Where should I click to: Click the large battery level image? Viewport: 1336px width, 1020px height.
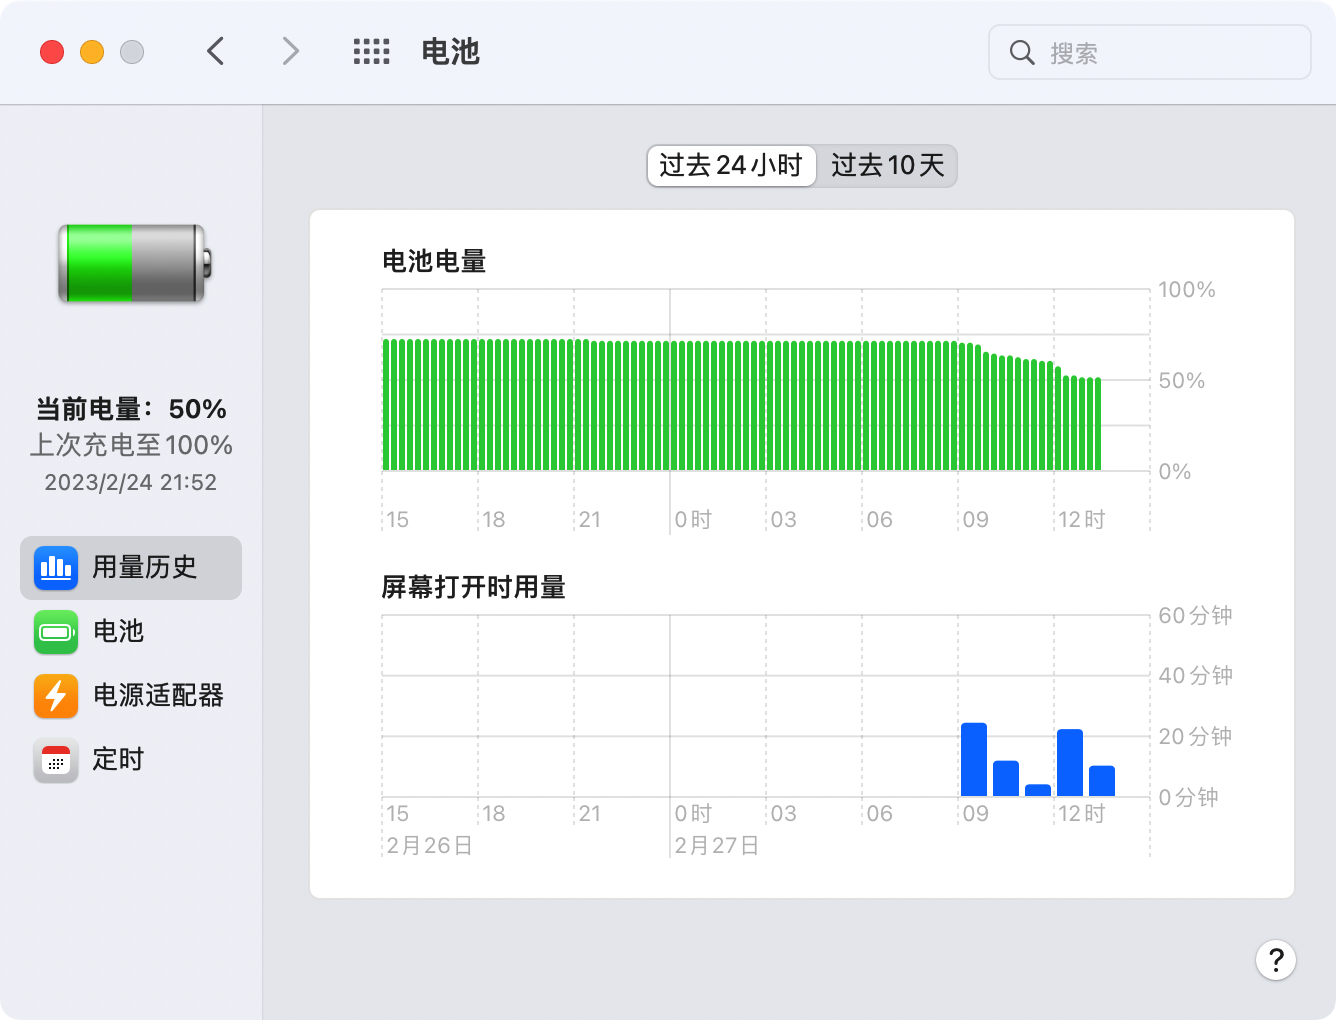point(134,264)
